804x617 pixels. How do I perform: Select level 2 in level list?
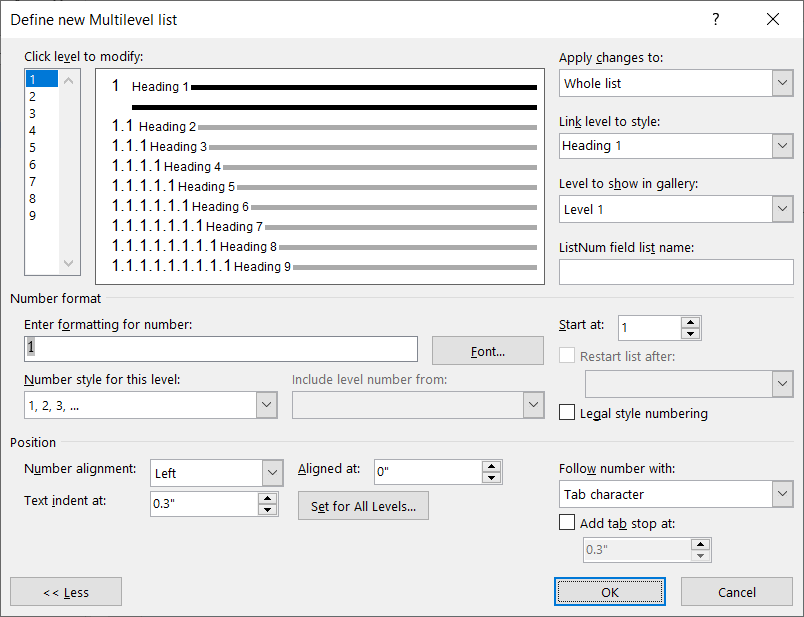click(x=42, y=96)
